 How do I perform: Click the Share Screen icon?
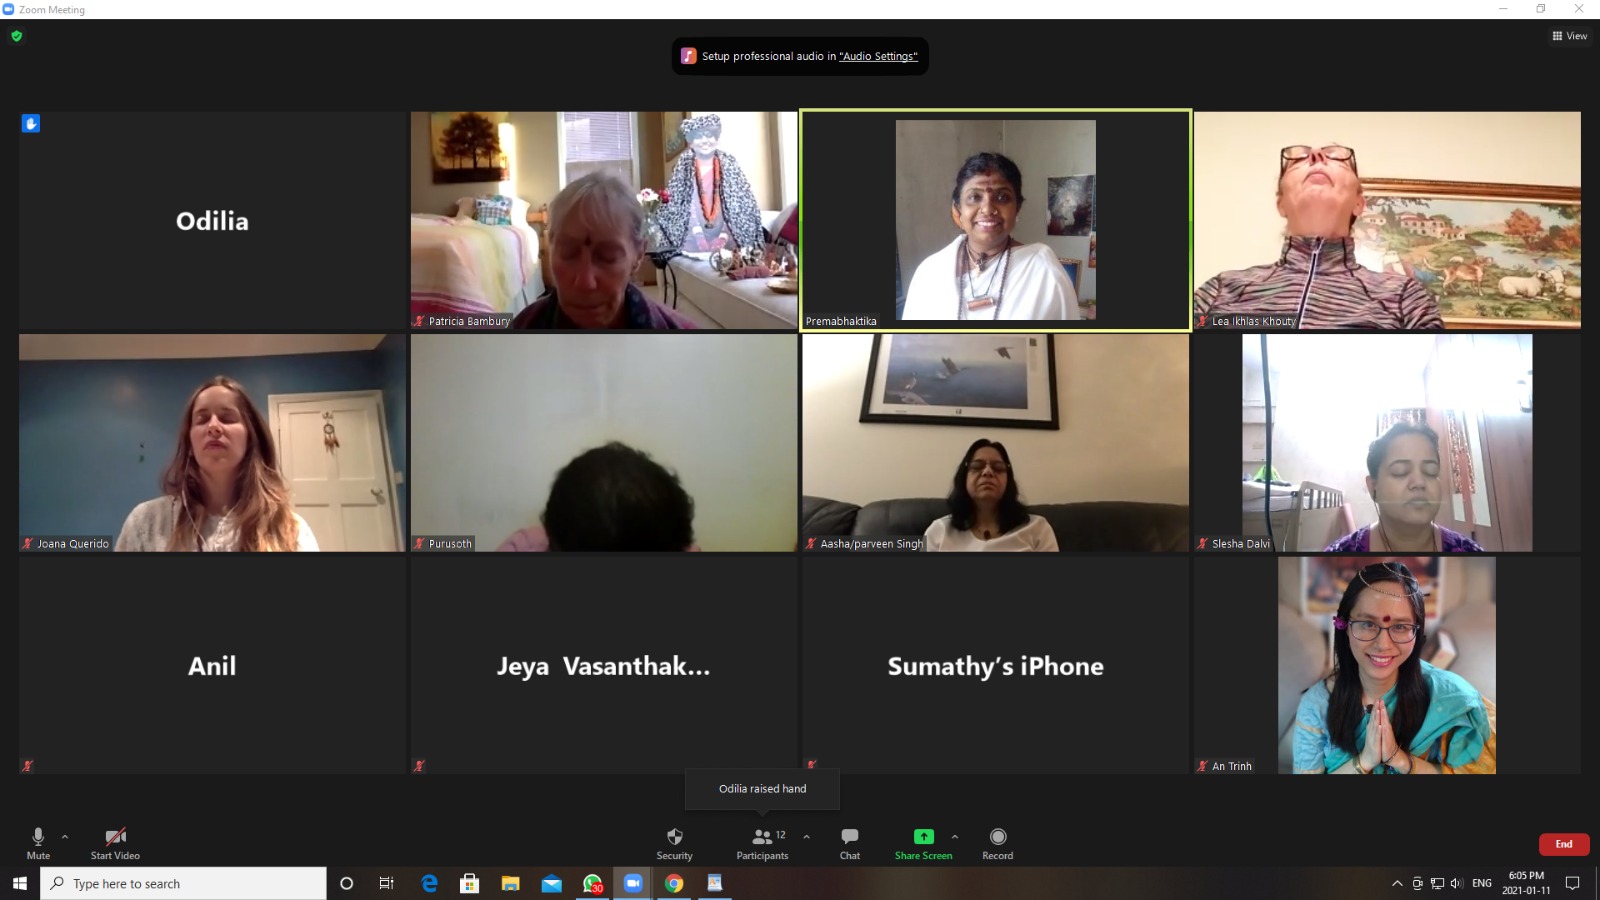(923, 838)
